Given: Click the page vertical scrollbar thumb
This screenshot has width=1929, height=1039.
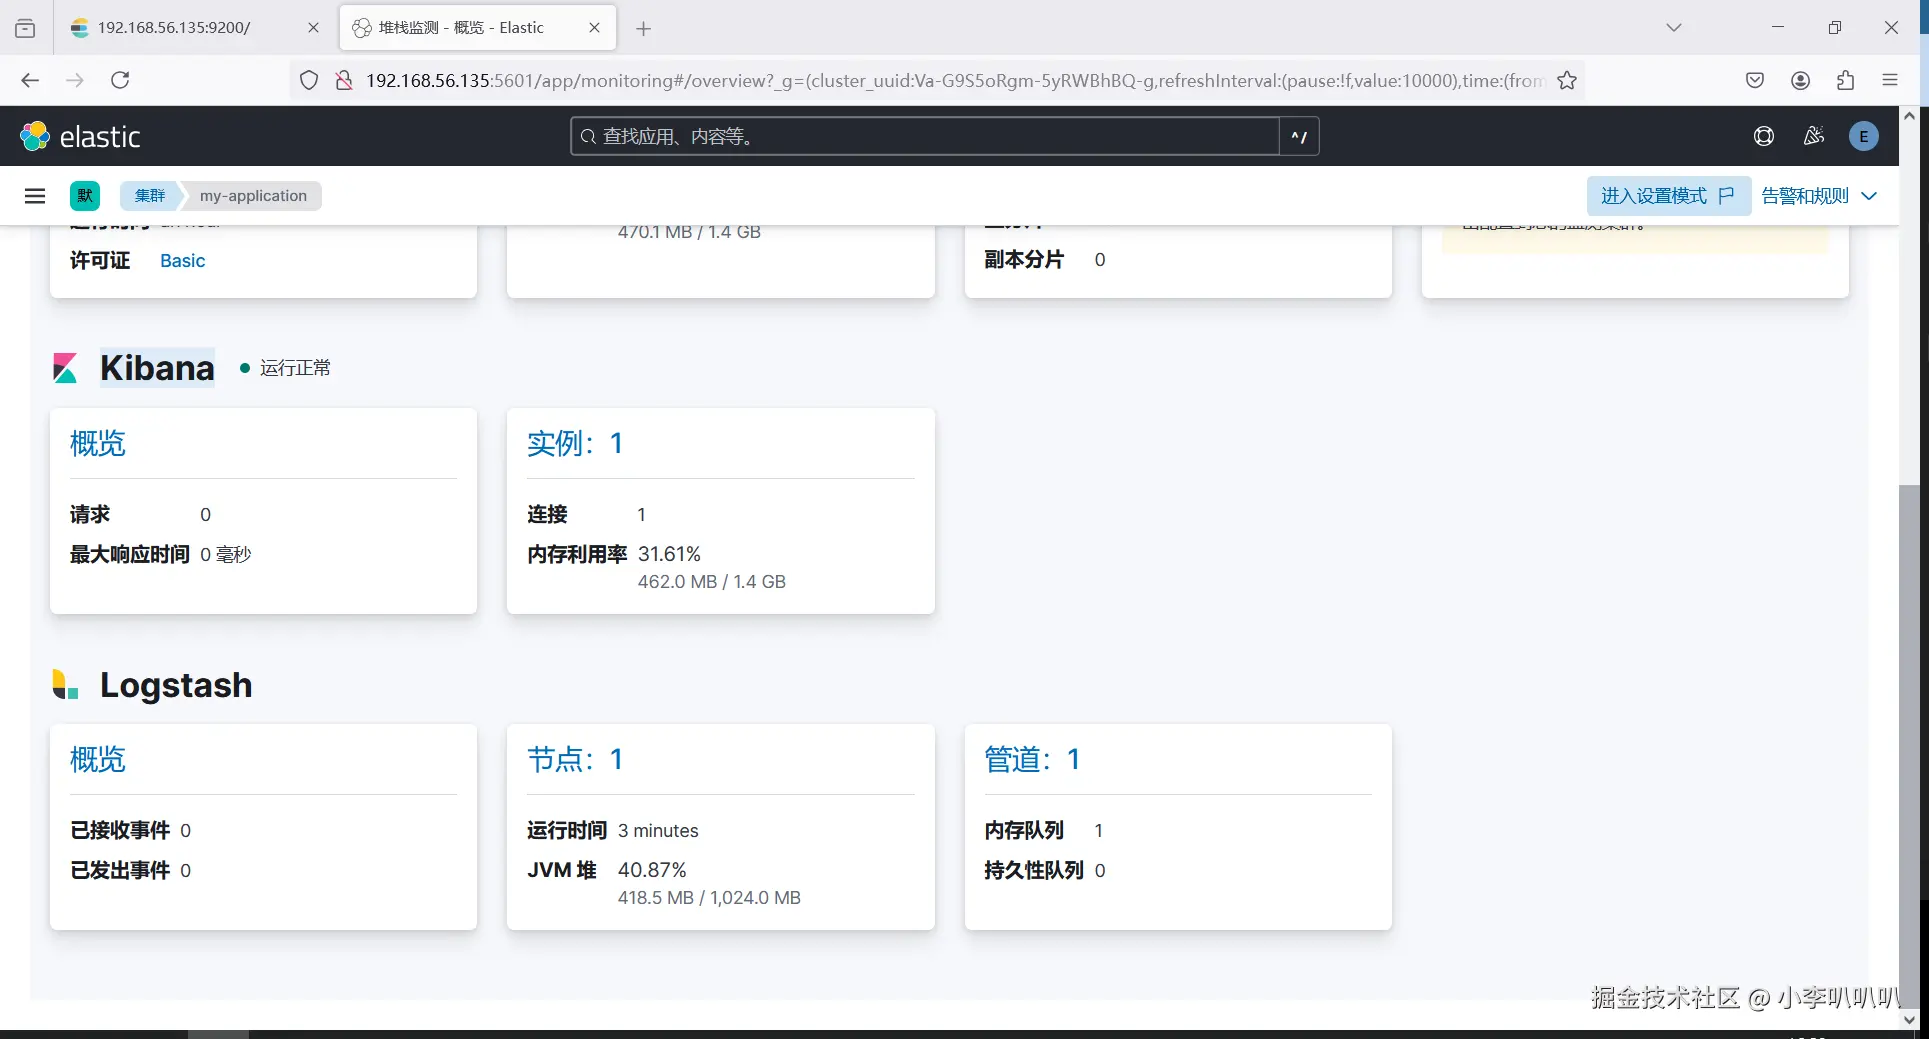Looking at the screenshot, I should 1909,745.
